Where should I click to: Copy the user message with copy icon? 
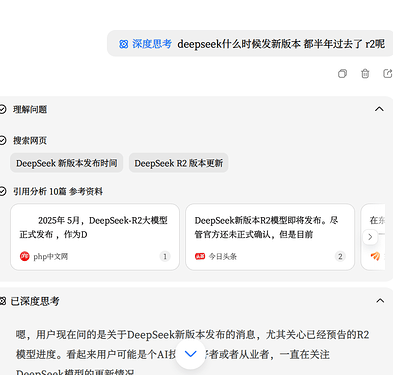342,73
